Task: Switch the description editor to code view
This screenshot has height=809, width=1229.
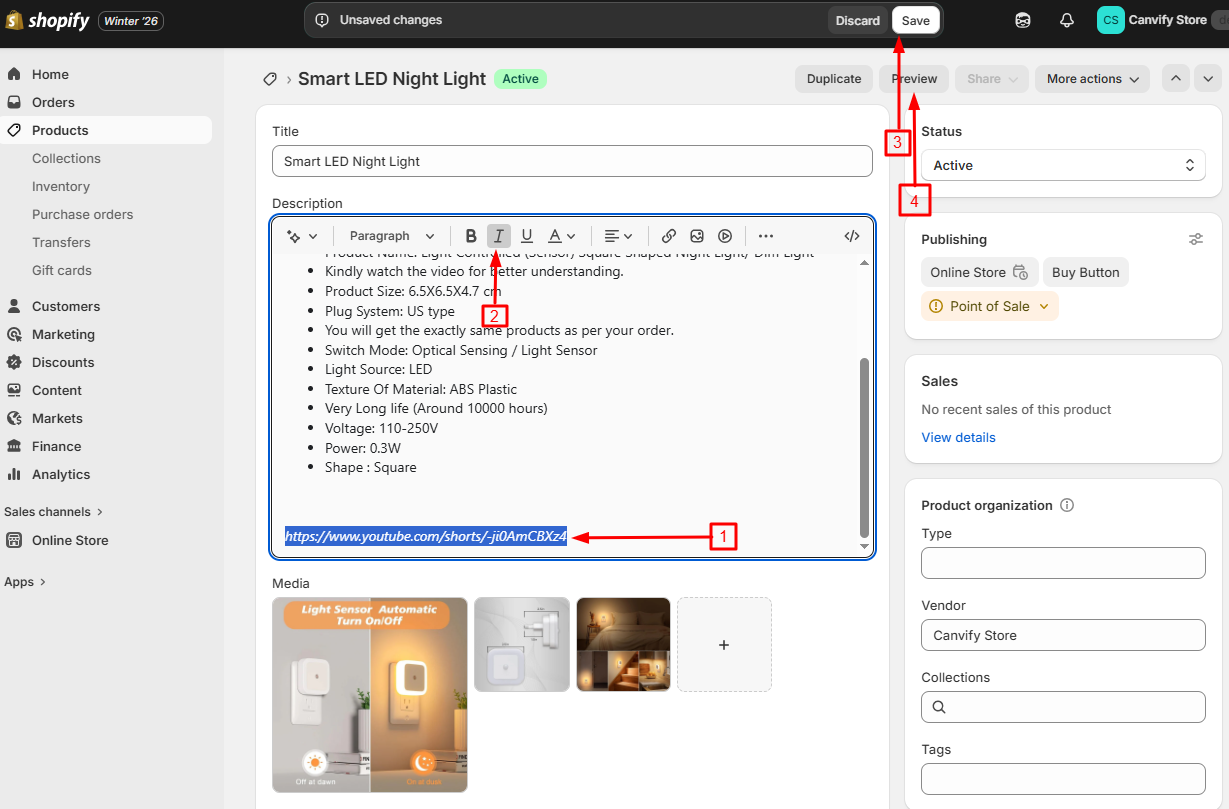Action: click(851, 235)
